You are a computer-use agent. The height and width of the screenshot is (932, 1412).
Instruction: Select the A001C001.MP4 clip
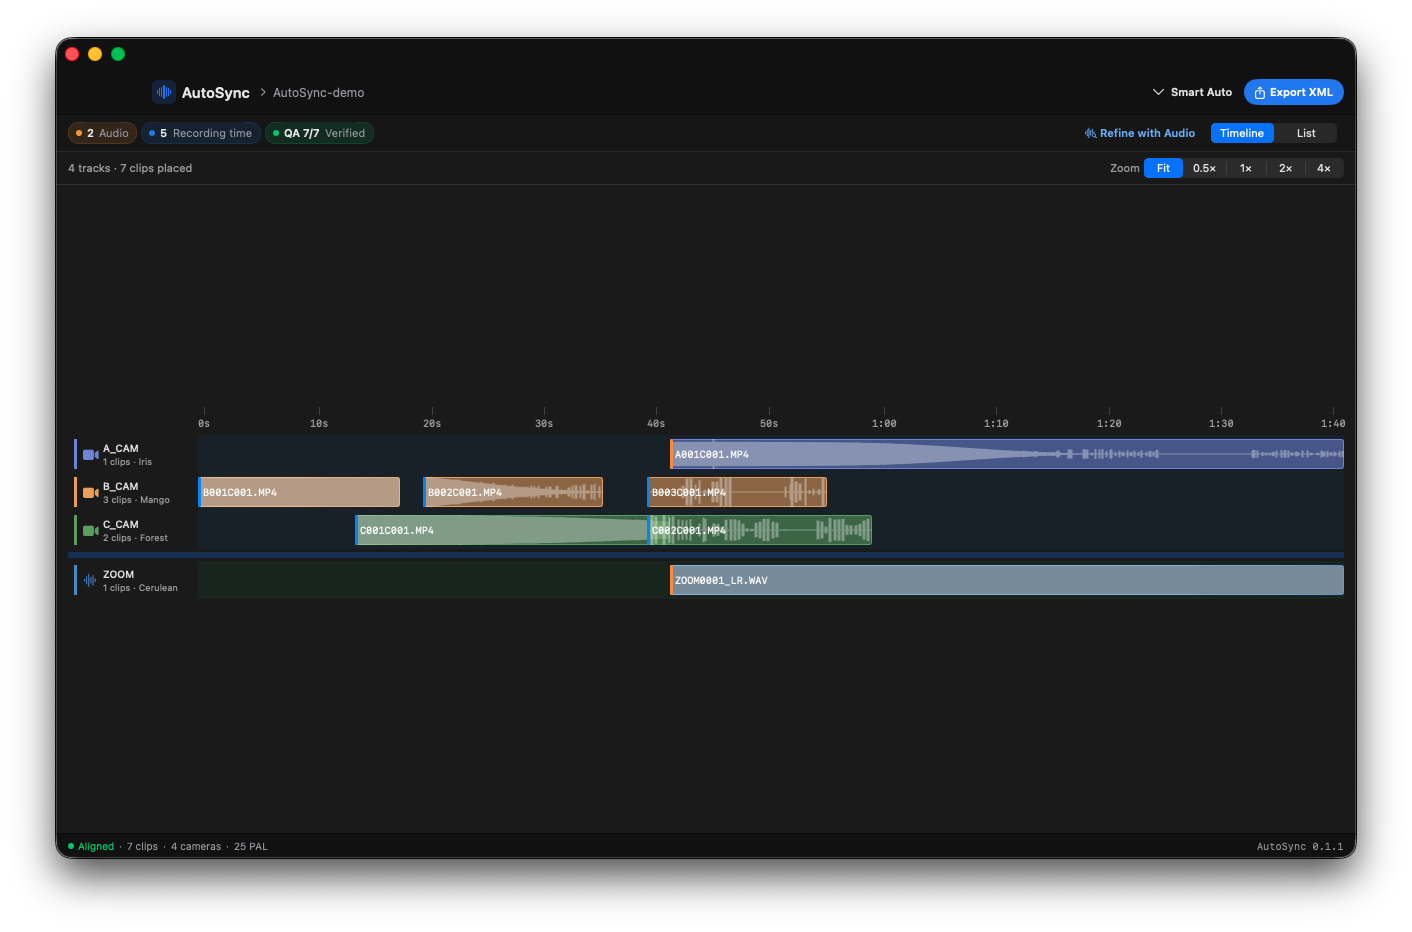click(1006, 454)
